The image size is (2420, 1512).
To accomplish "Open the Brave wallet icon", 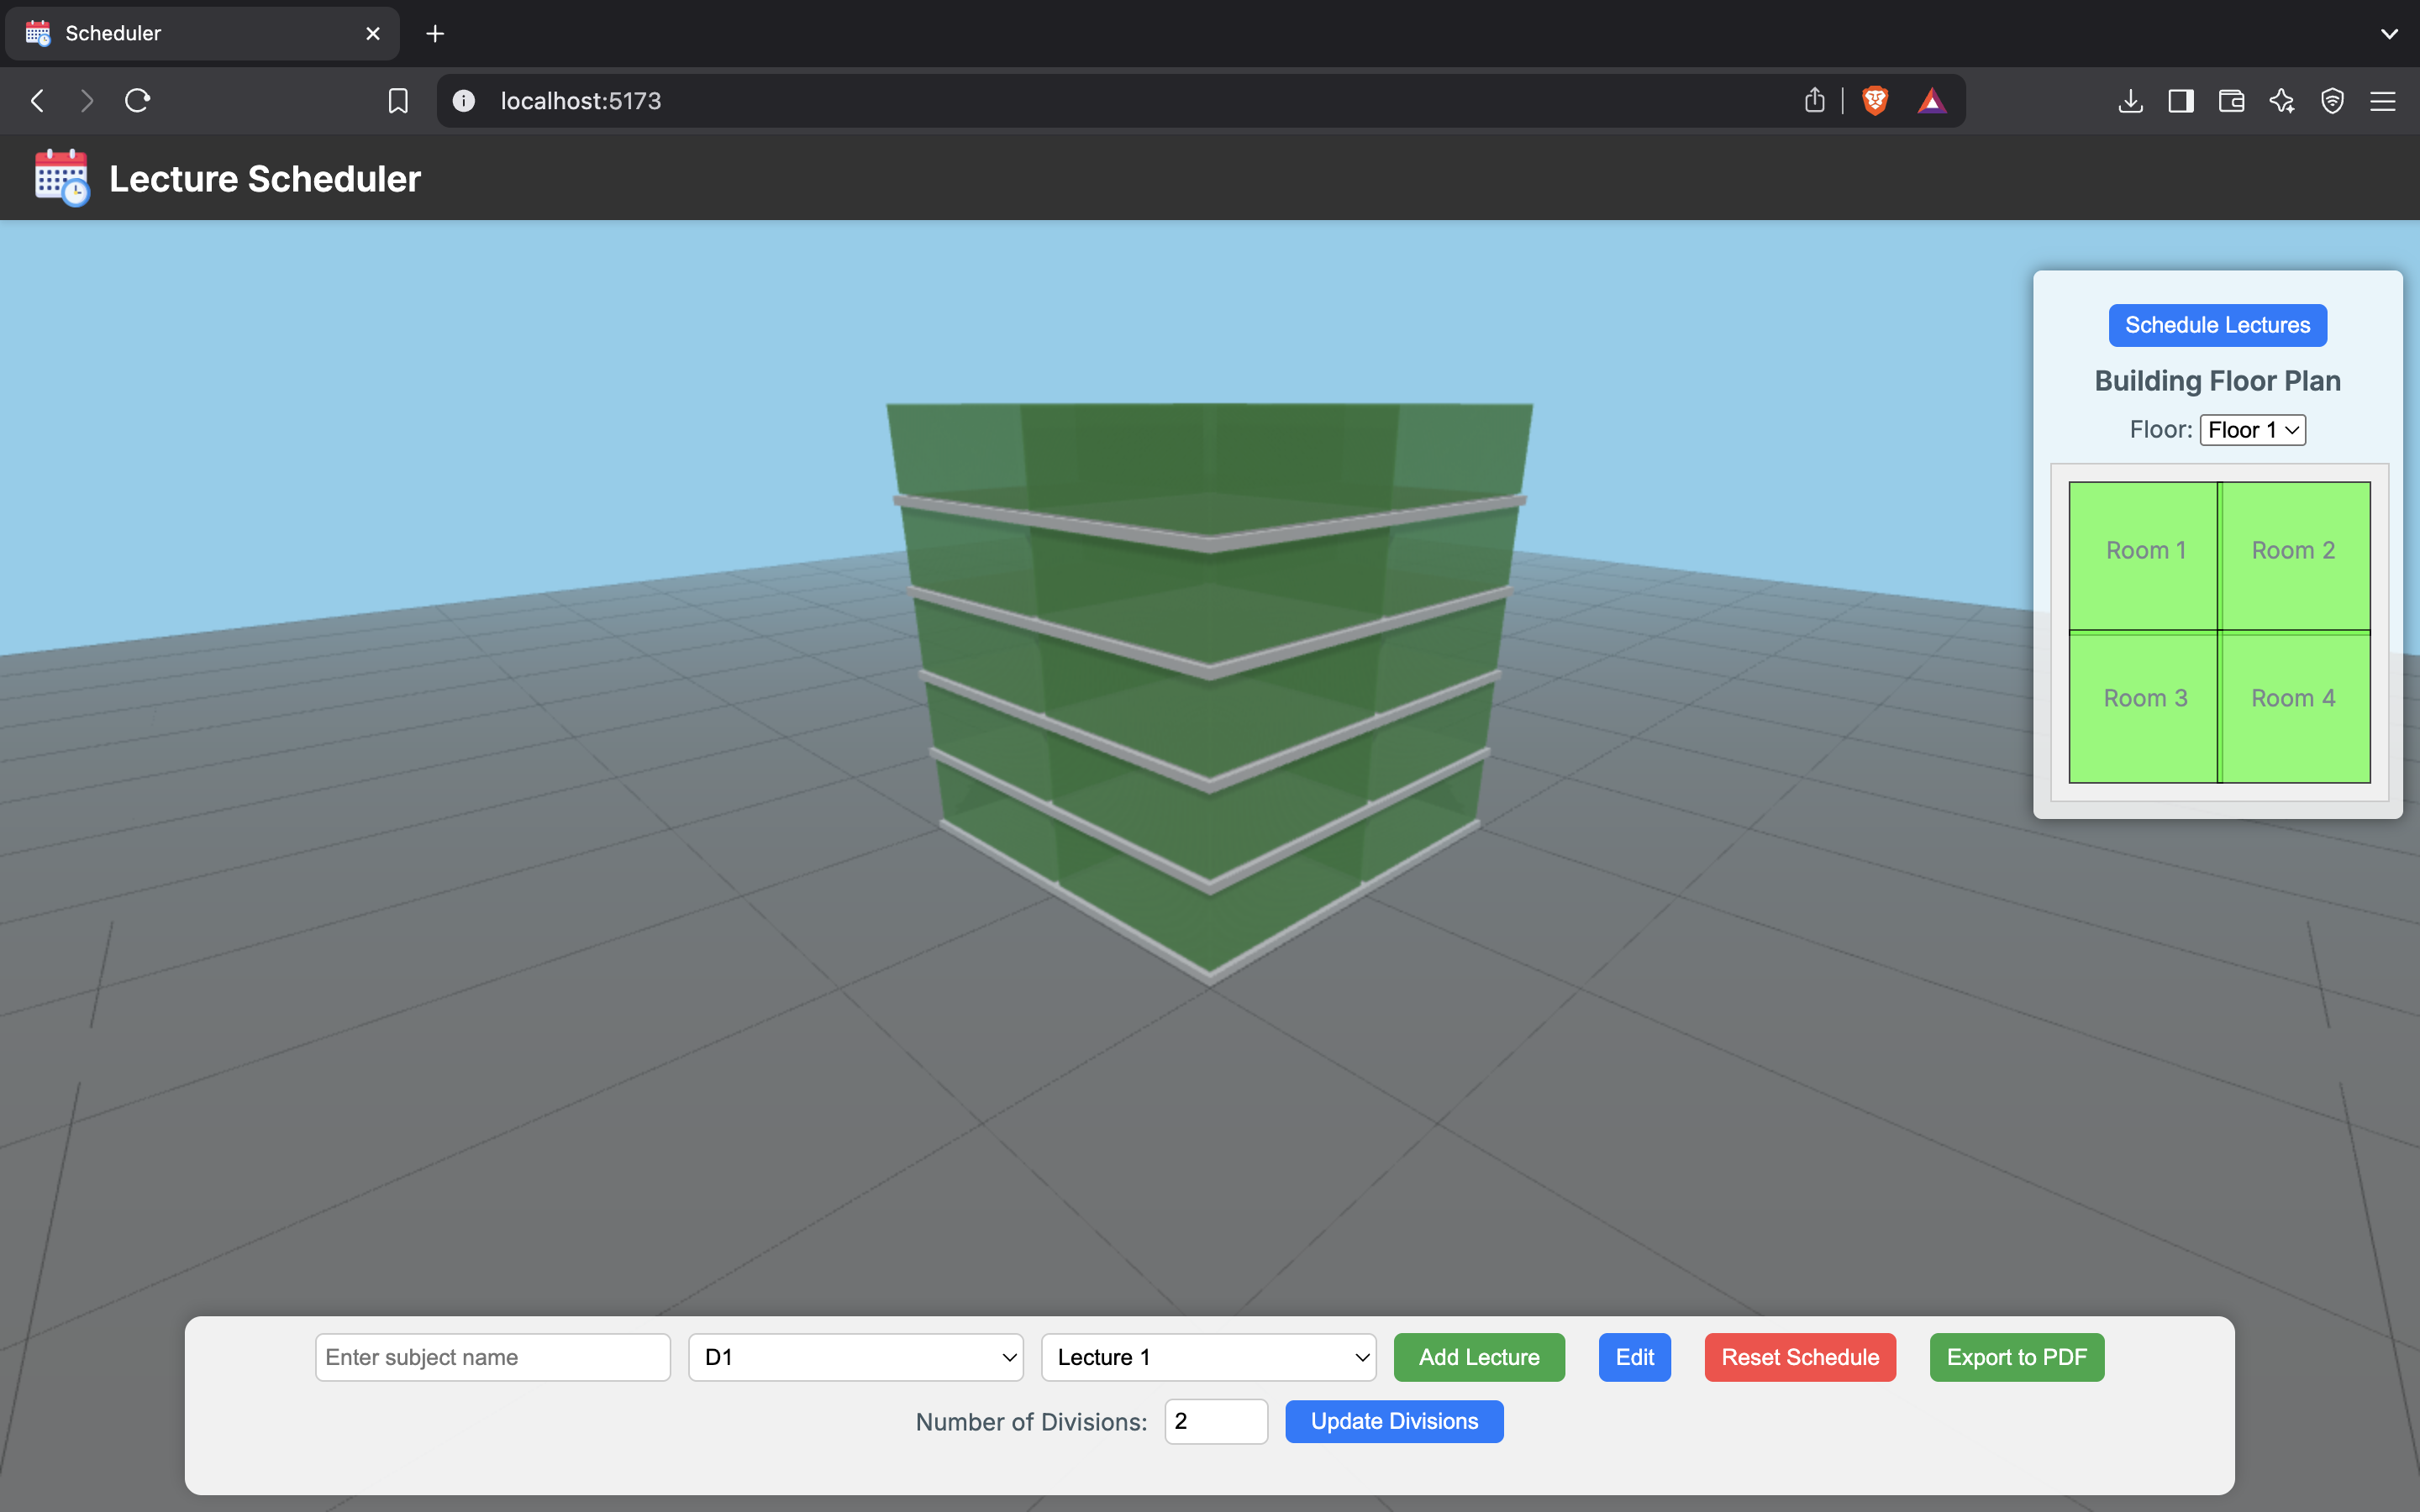I will [x=2231, y=101].
